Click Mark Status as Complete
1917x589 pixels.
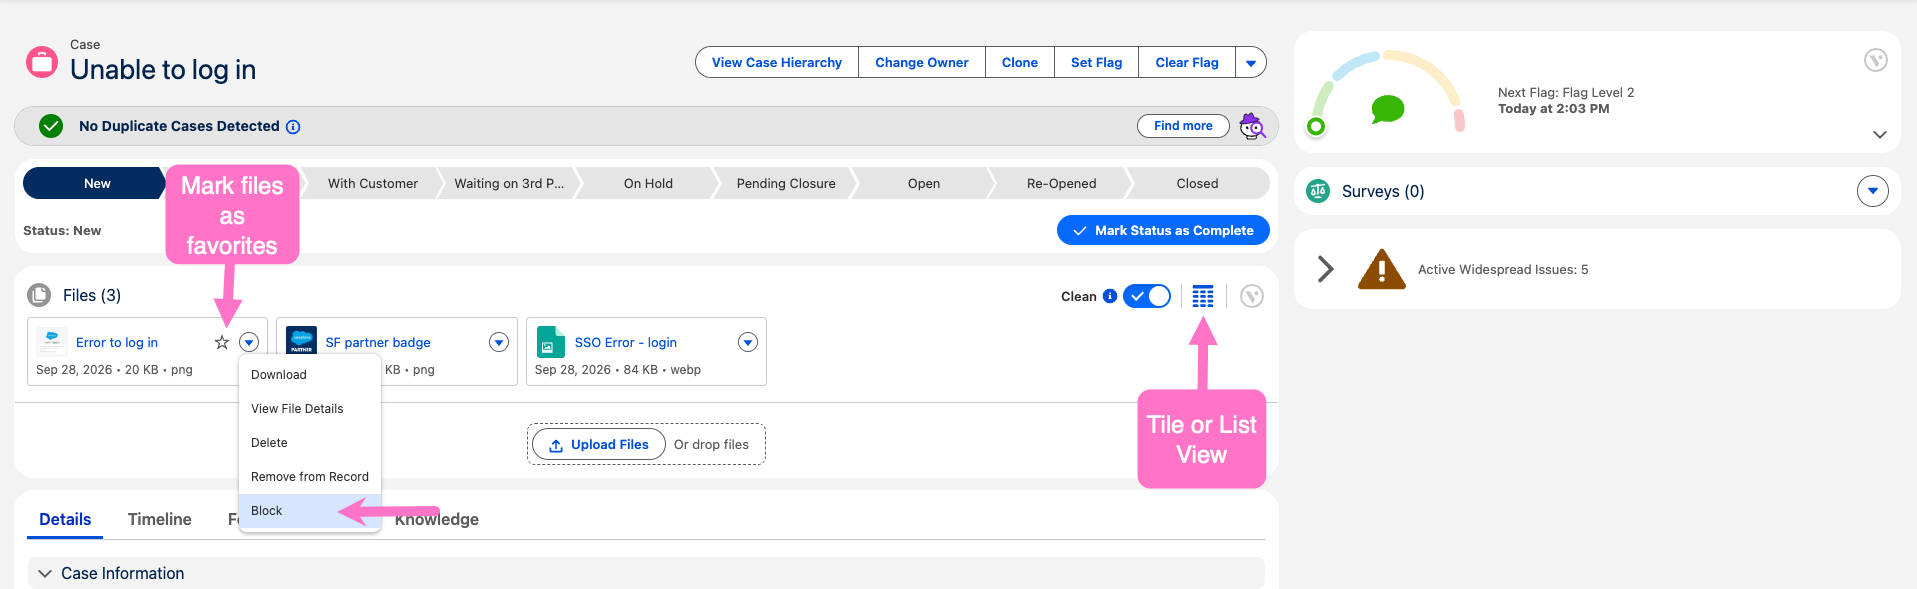click(1163, 230)
